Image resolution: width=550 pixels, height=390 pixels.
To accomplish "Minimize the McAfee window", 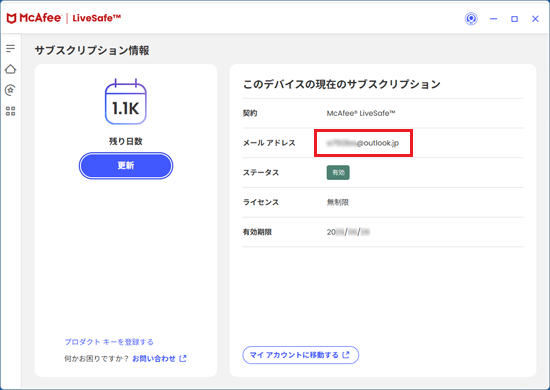I will coord(494,19).
